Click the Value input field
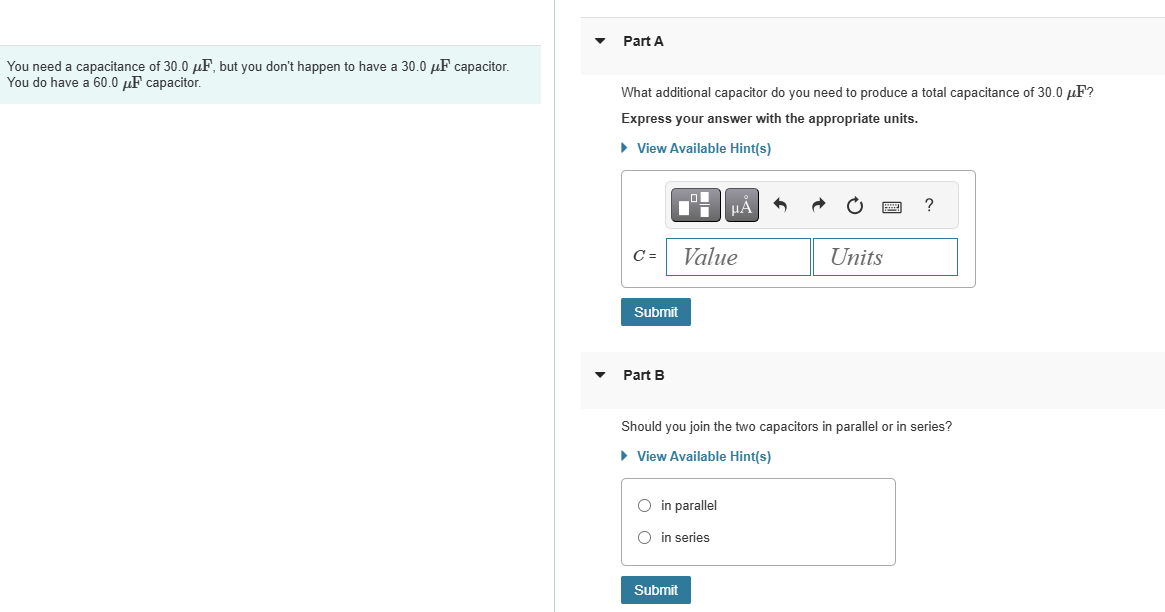The image size is (1165, 612). 739,257
